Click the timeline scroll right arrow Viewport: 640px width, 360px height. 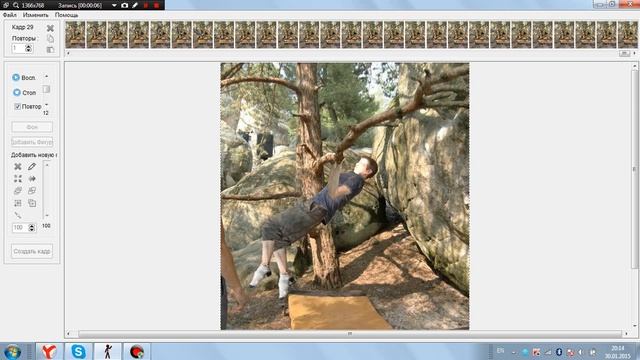[x=634, y=53]
